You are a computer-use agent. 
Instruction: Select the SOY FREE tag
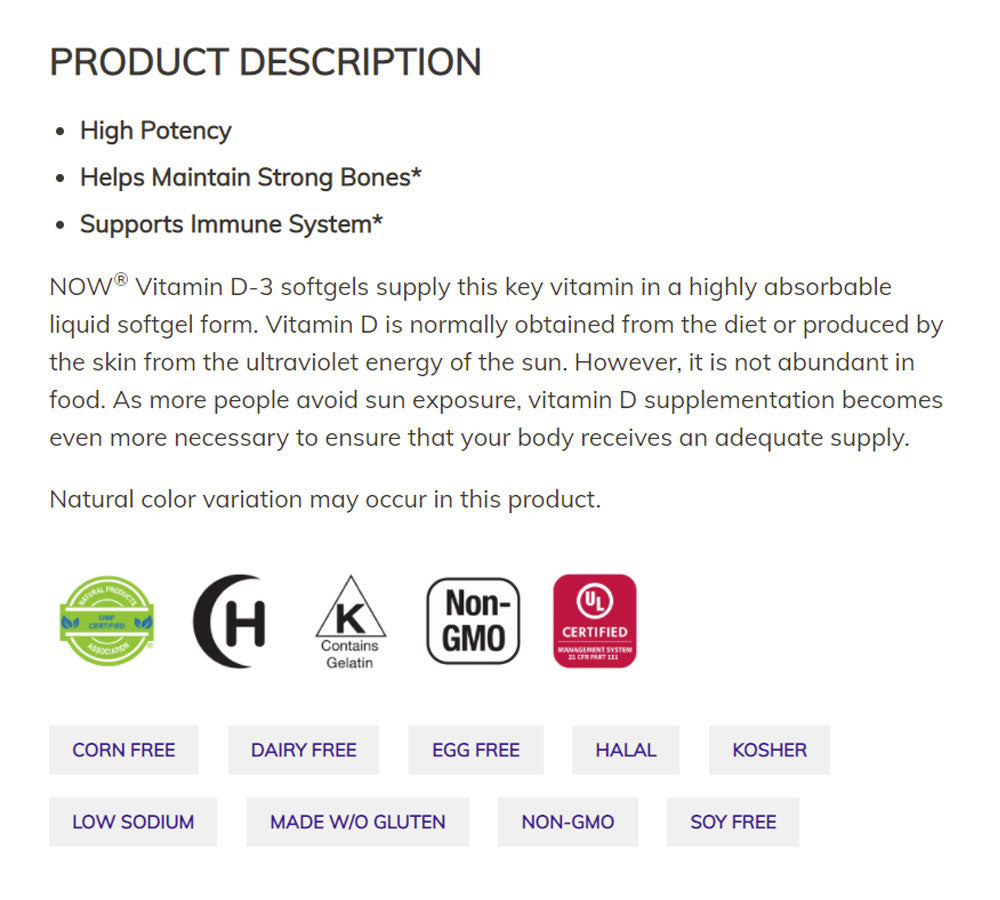tap(733, 822)
